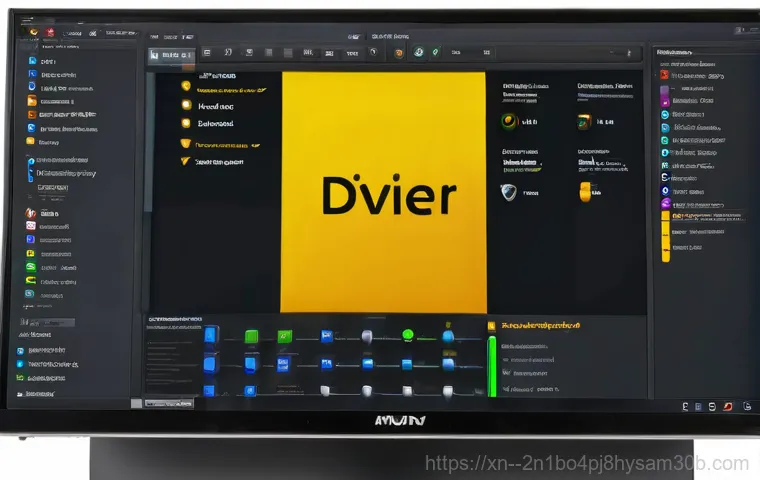Expand the second yellow triangle item in center list
This screenshot has height=480, width=760.
[x=185, y=161]
